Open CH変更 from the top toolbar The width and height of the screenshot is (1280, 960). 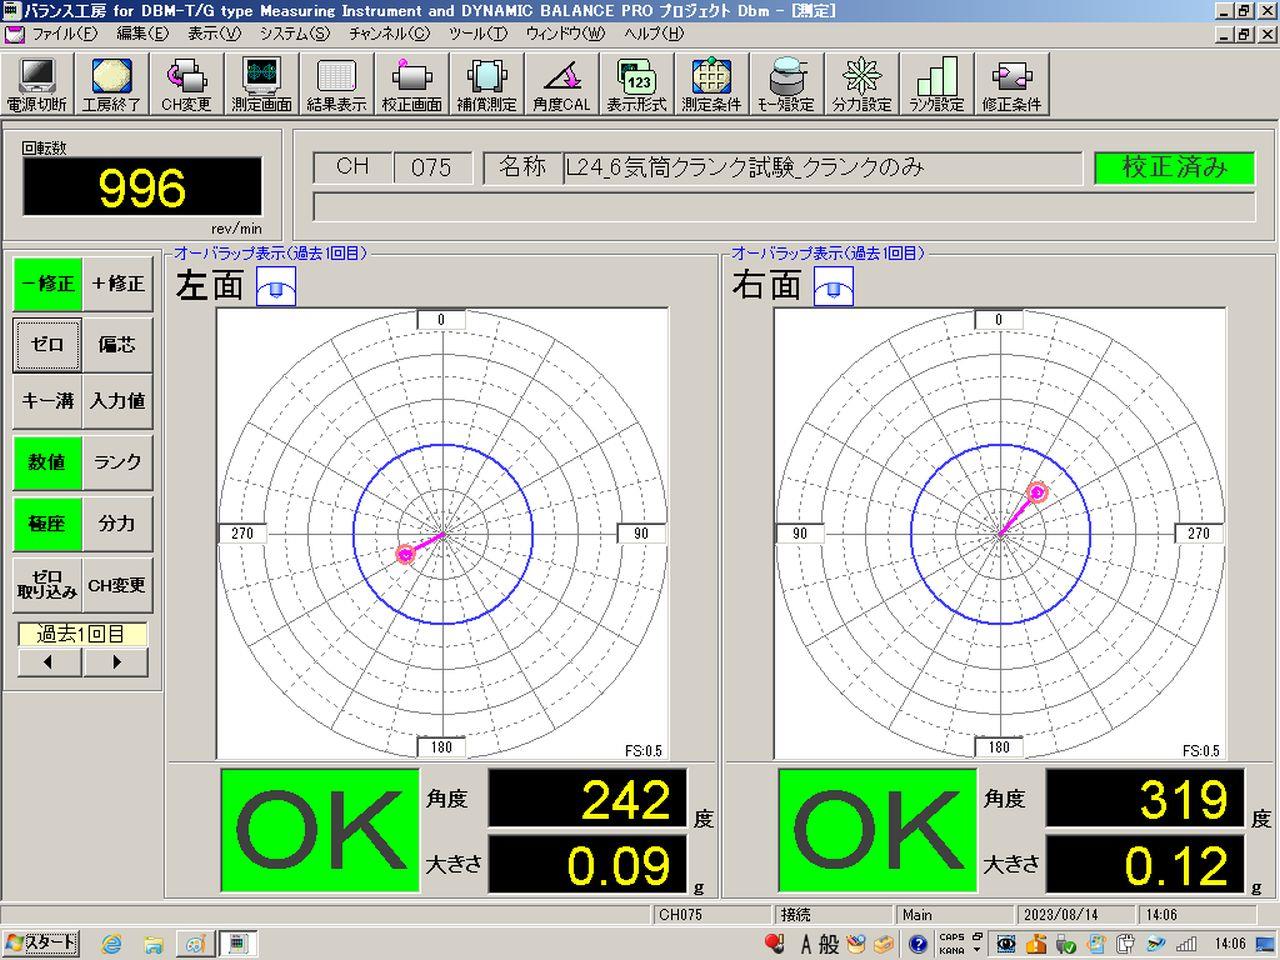pos(186,84)
